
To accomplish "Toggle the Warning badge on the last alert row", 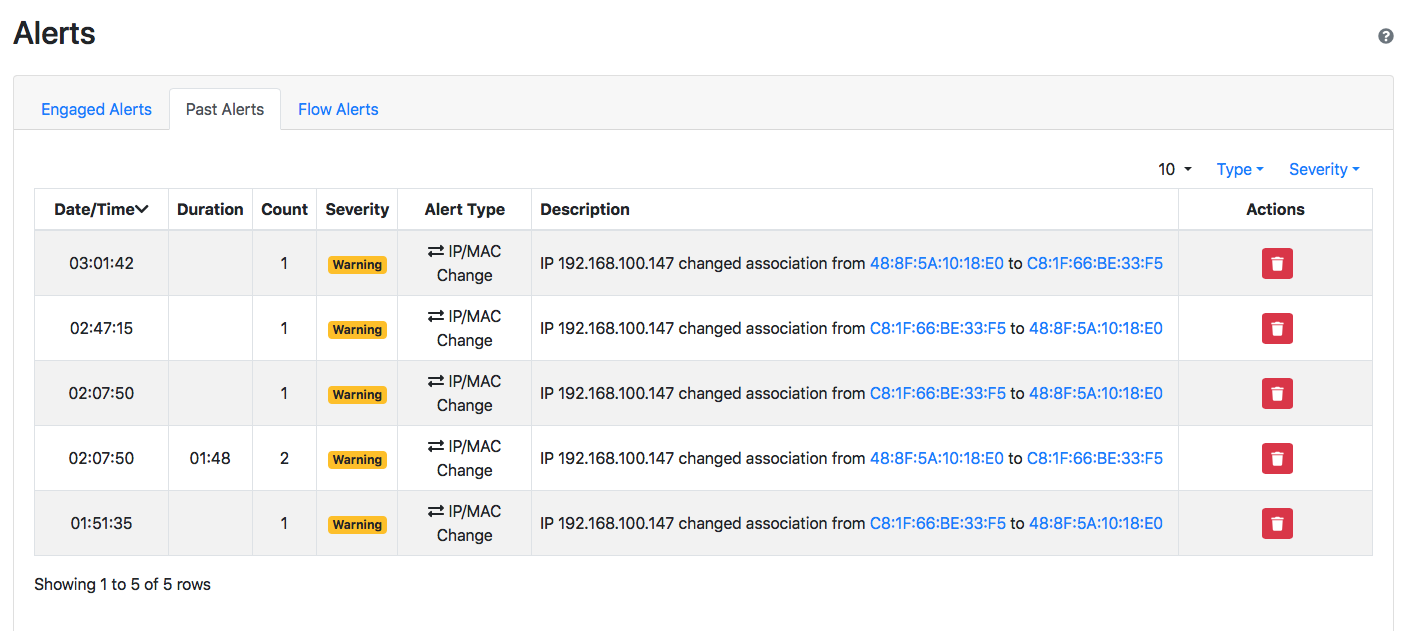I will pyautogui.click(x=357, y=523).
